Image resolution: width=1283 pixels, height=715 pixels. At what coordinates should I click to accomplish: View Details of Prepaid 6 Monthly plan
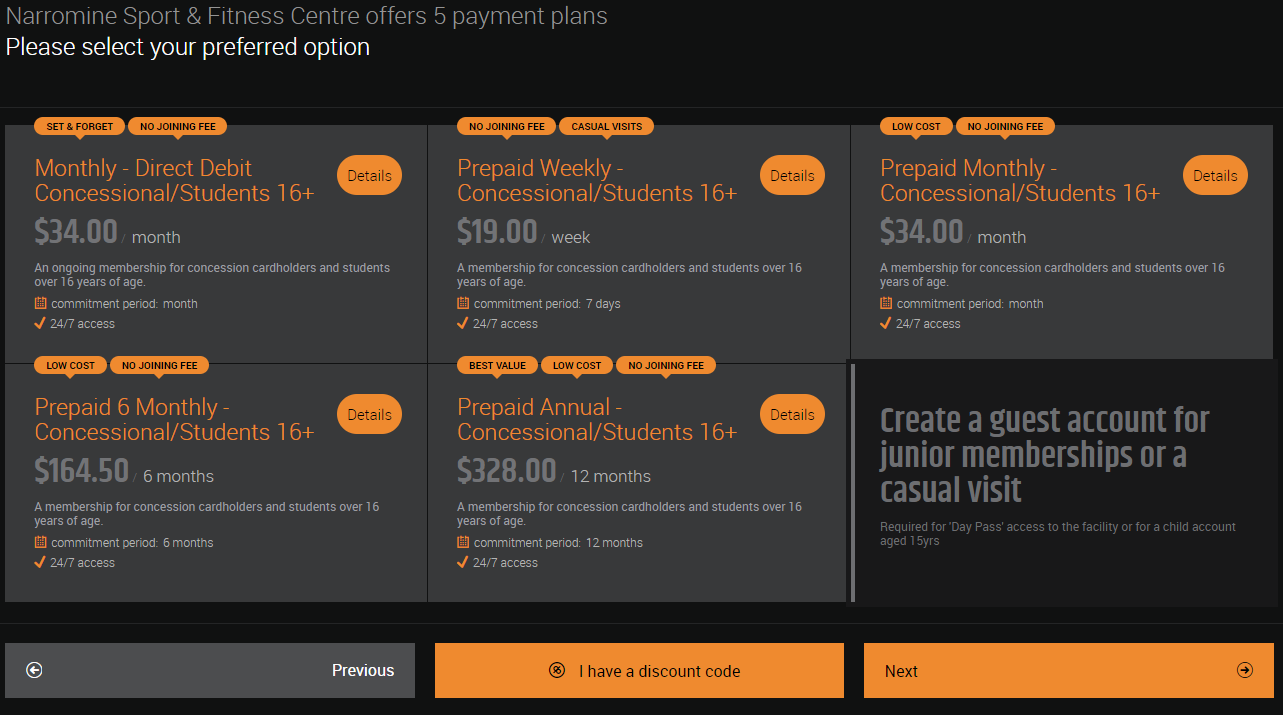(x=369, y=414)
